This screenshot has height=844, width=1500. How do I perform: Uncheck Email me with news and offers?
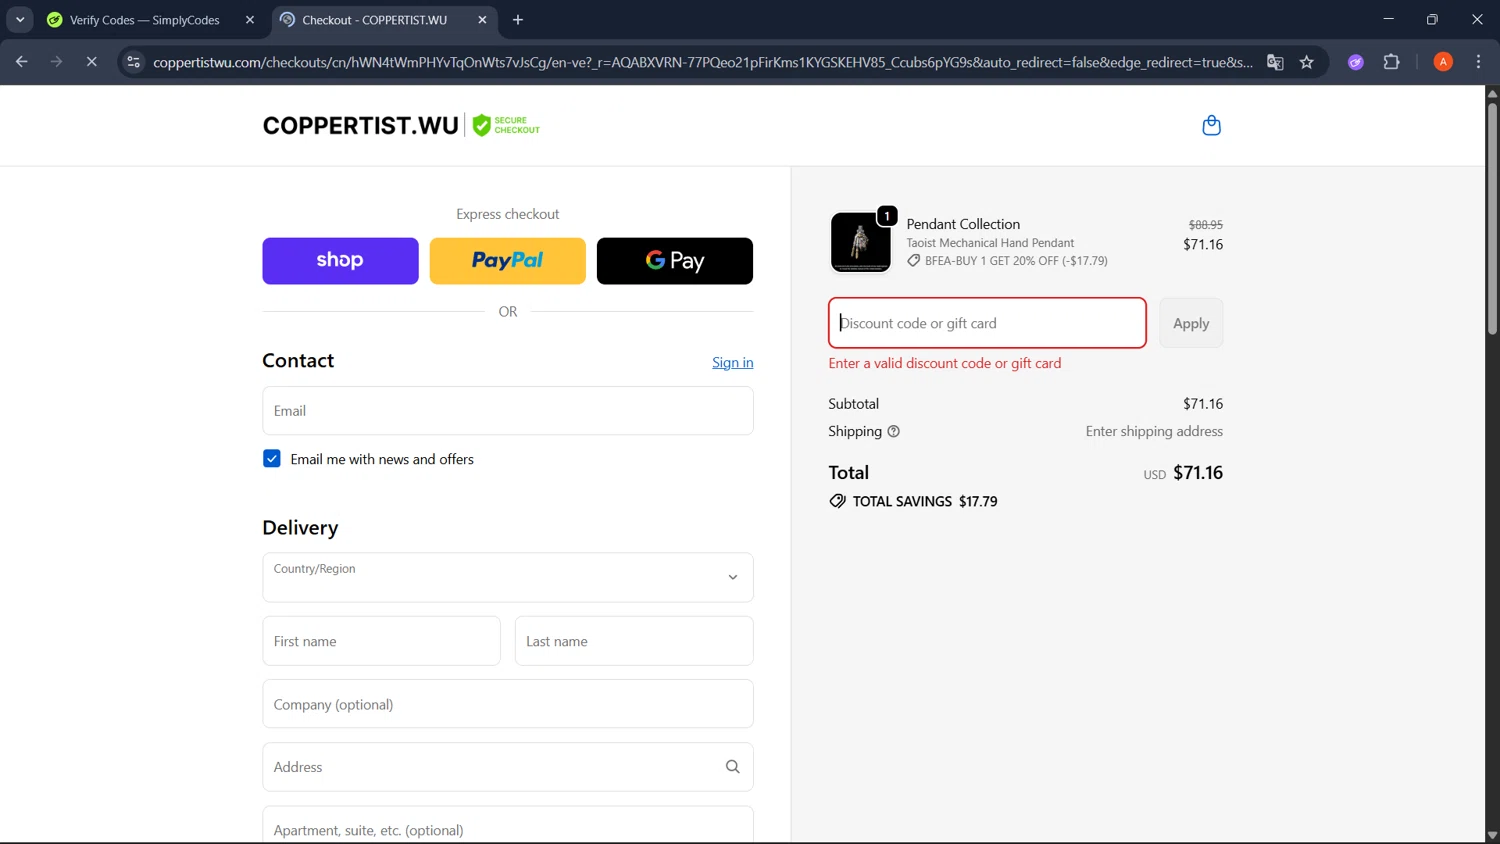point(272,459)
